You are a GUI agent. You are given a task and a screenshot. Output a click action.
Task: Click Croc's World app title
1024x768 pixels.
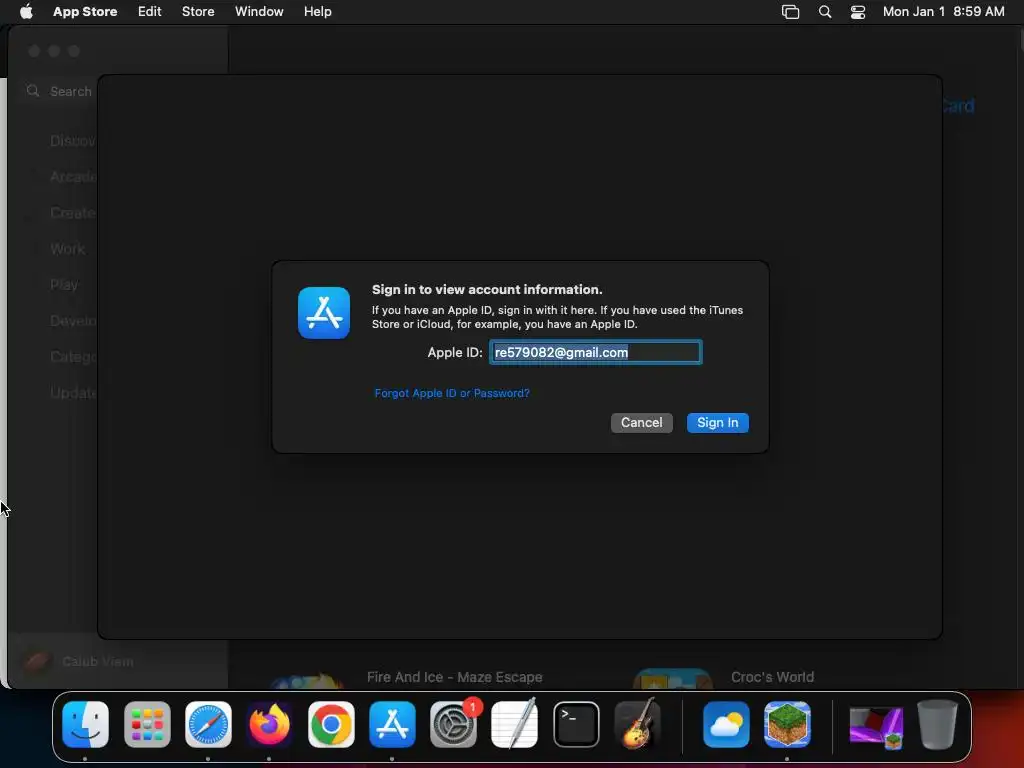point(773,677)
